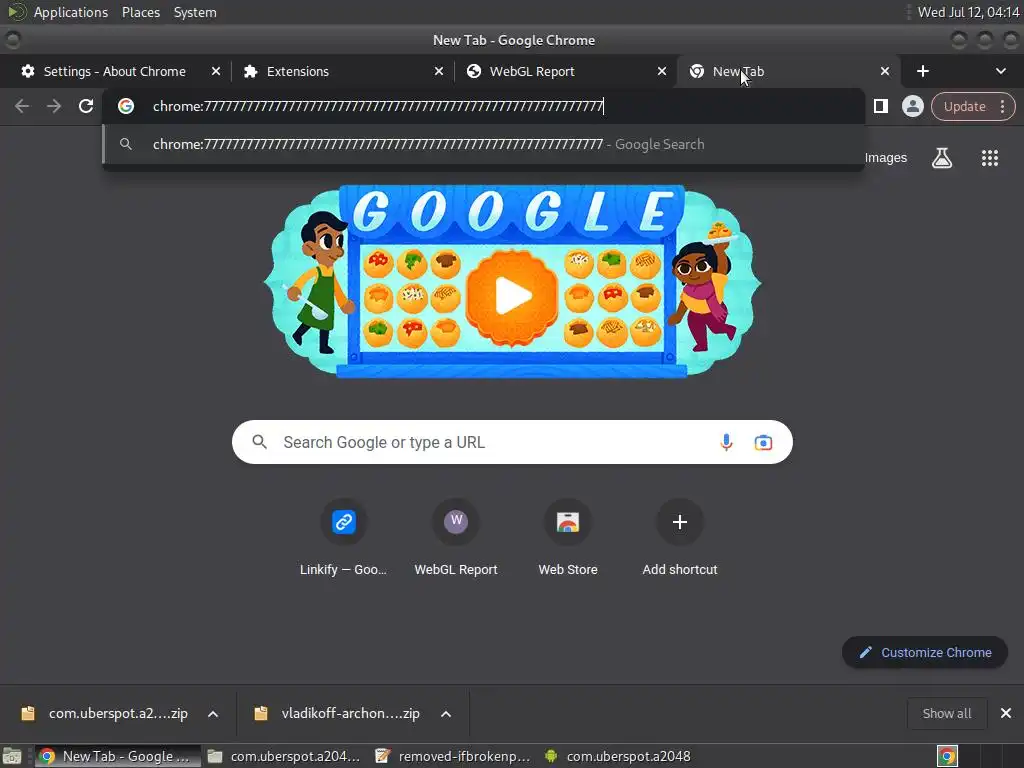Open the Places menu
Viewport: 1024px width, 768px height.
click(x=141, y=12)
